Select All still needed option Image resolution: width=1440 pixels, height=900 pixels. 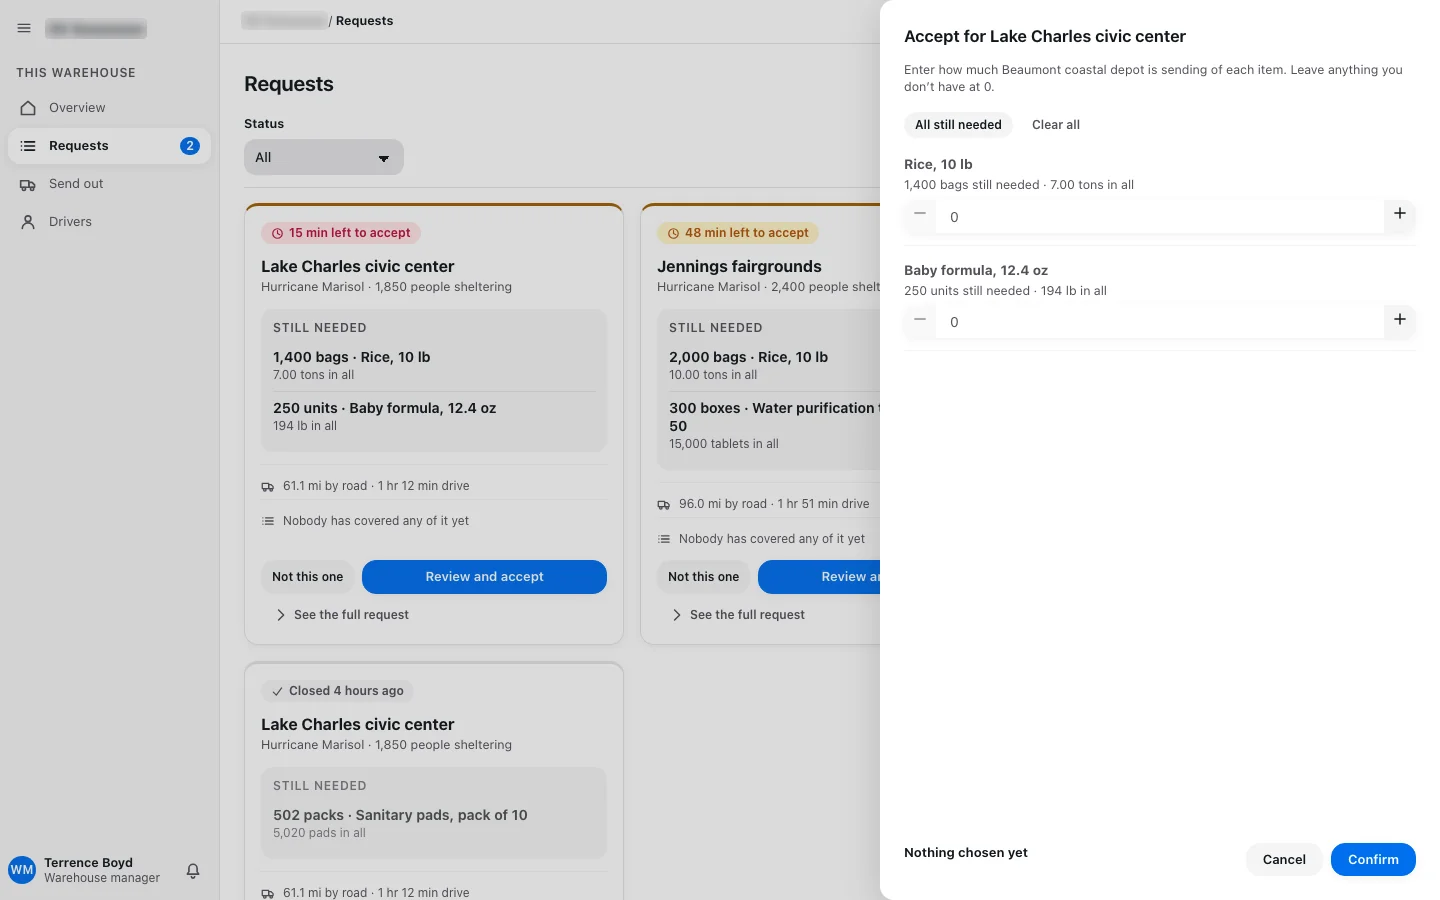point(958,125)
